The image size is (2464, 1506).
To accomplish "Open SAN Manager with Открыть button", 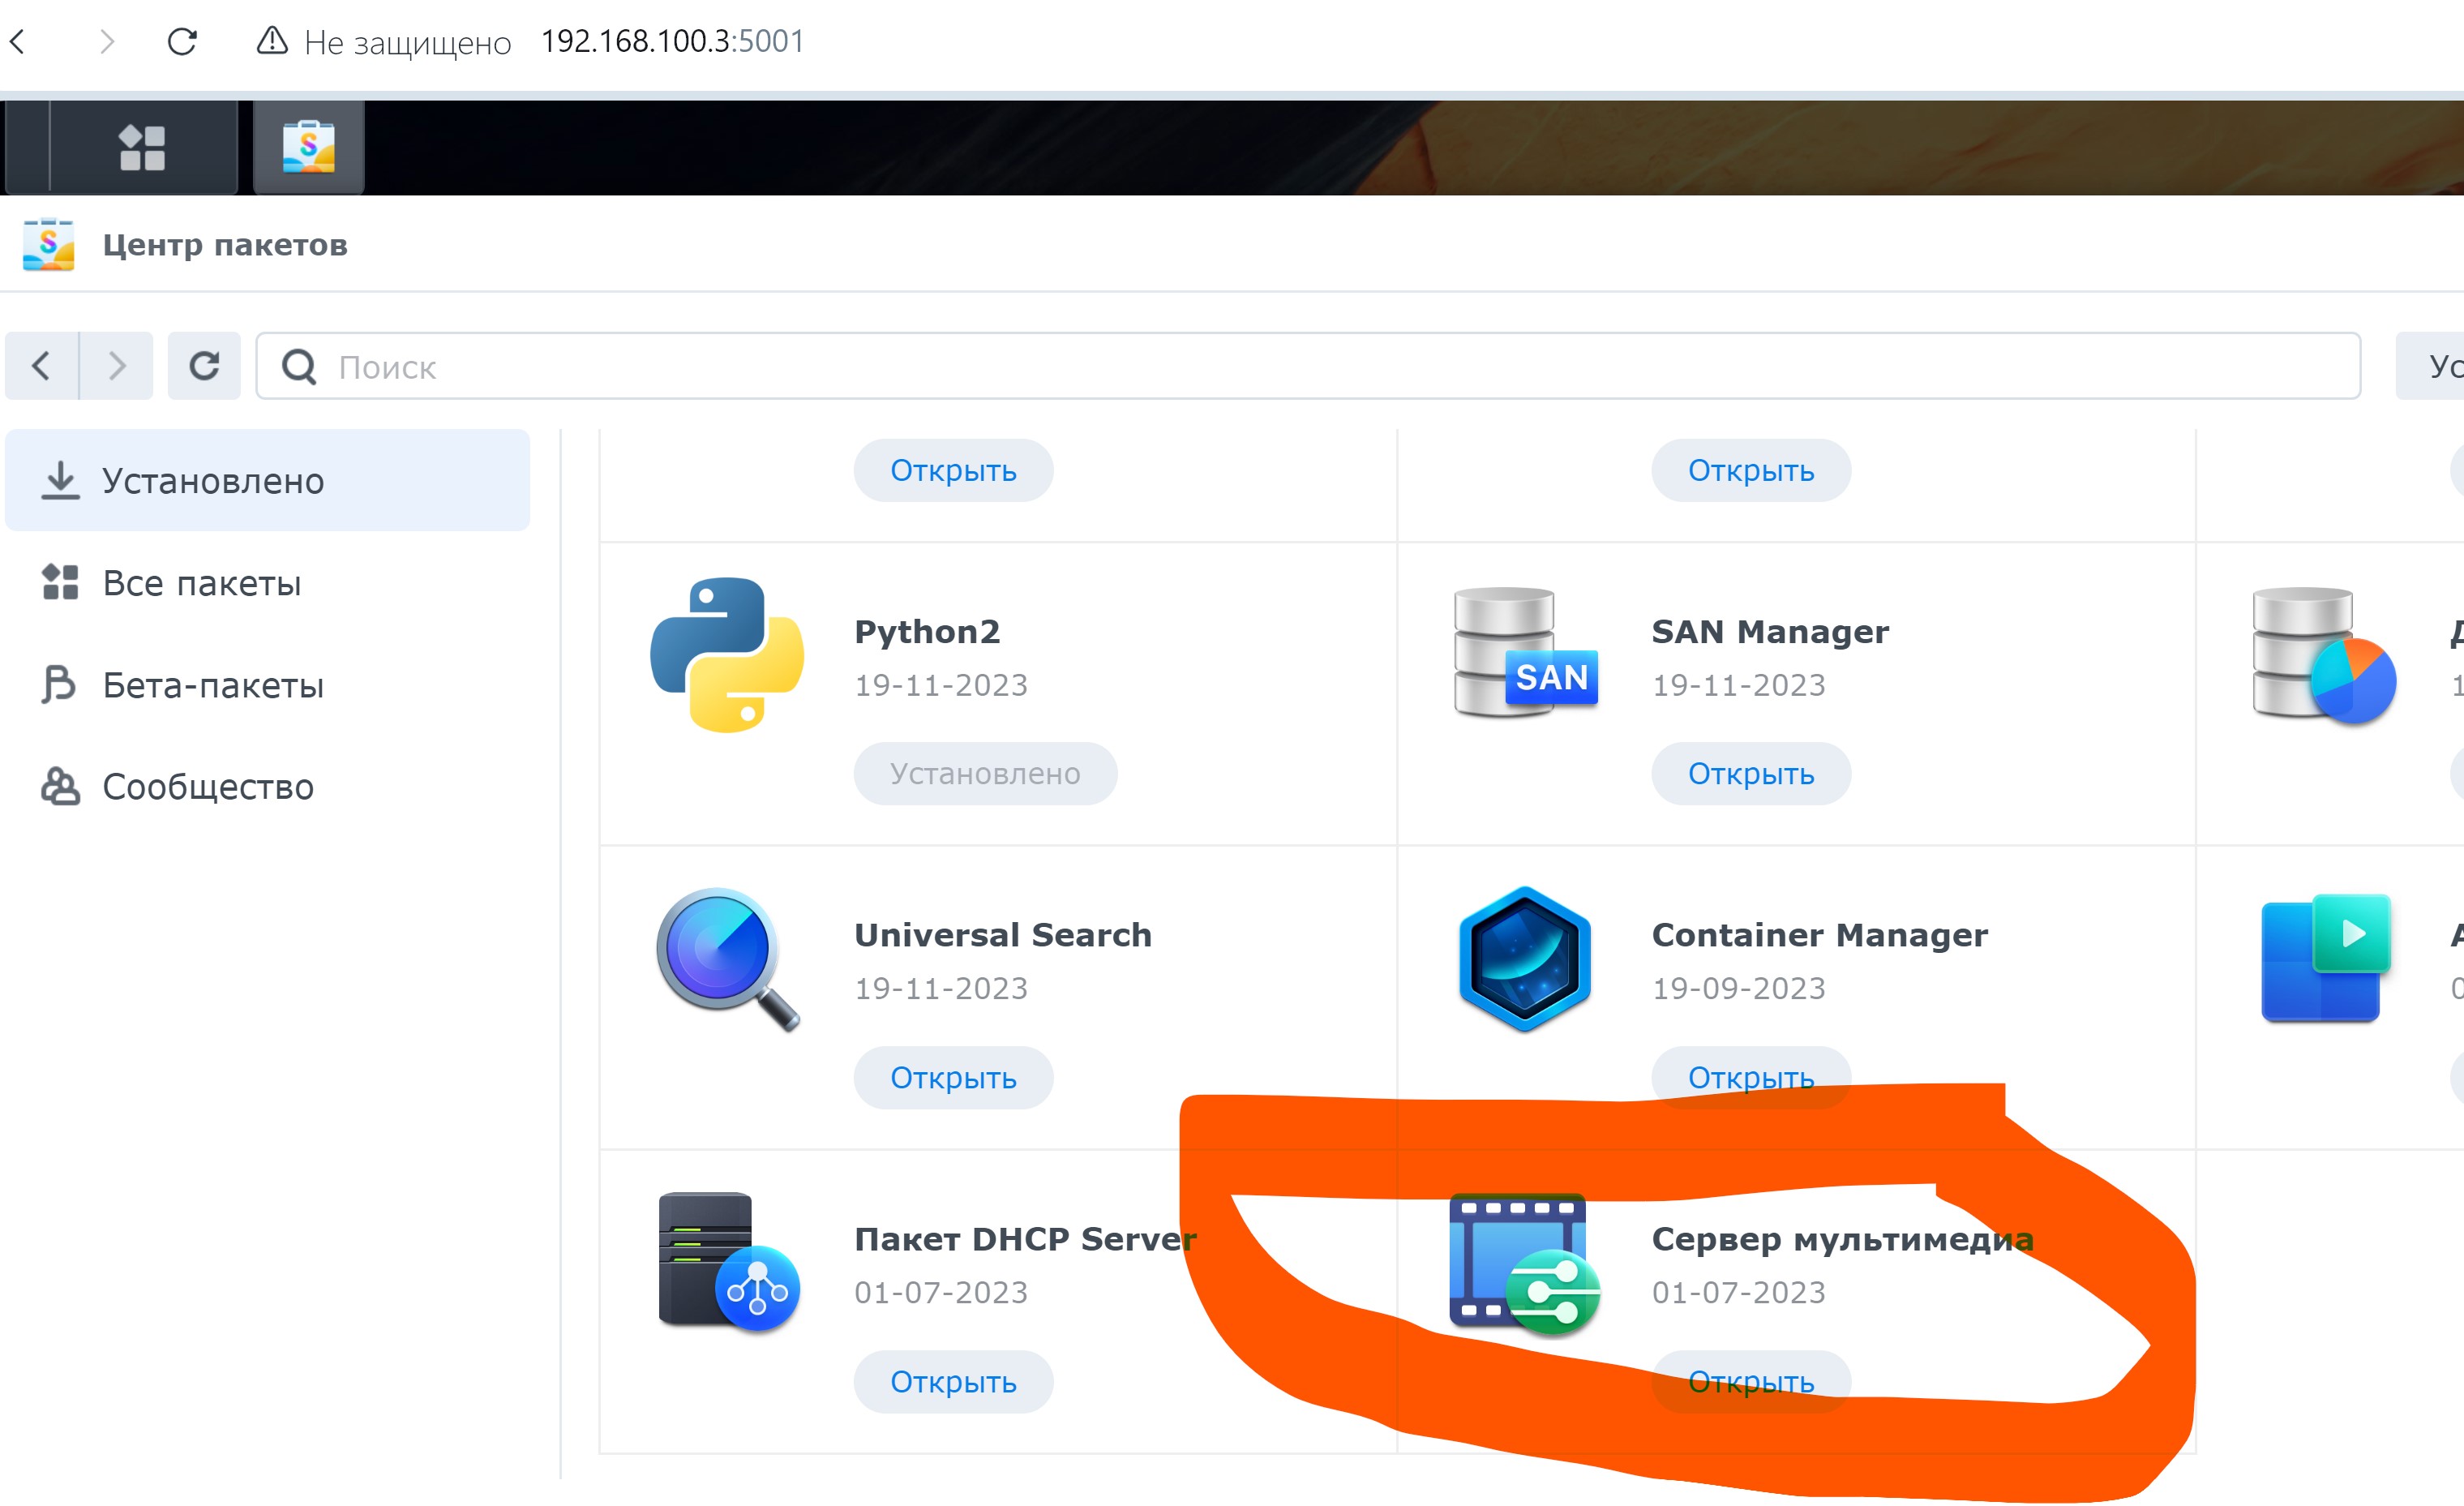I will click(1750, 774).
